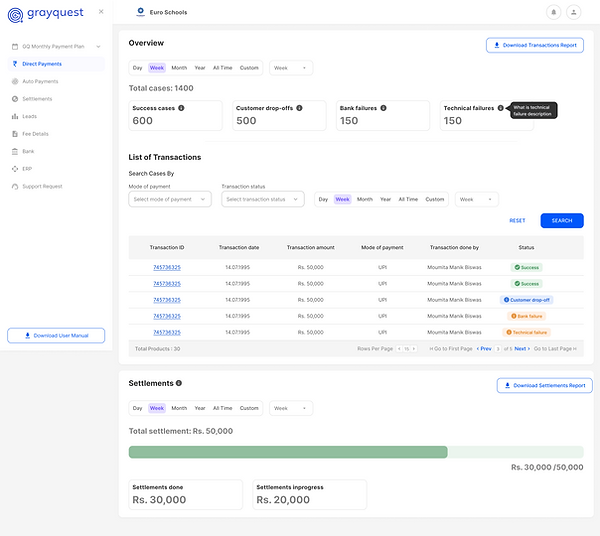Expand GQ Monthly Payment Plan chevron

point(98,47)
